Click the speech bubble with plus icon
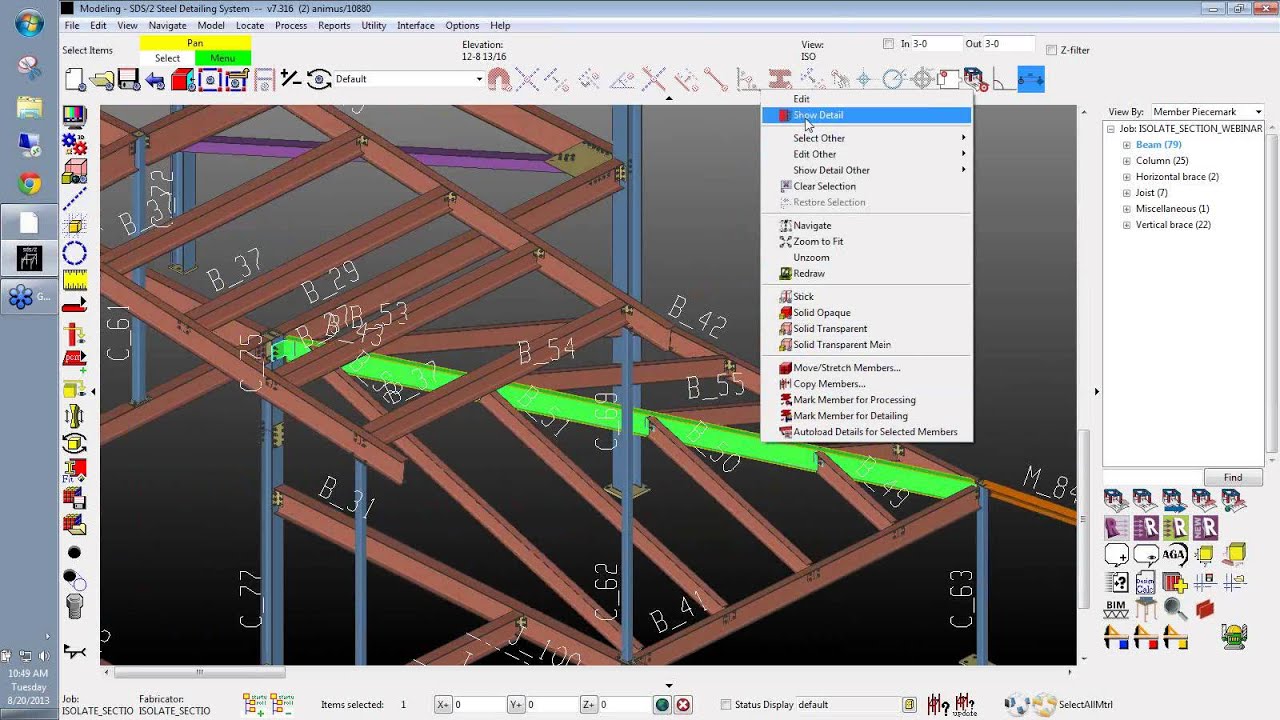This screenshot has width=1280, height=720. [1116, 554]
